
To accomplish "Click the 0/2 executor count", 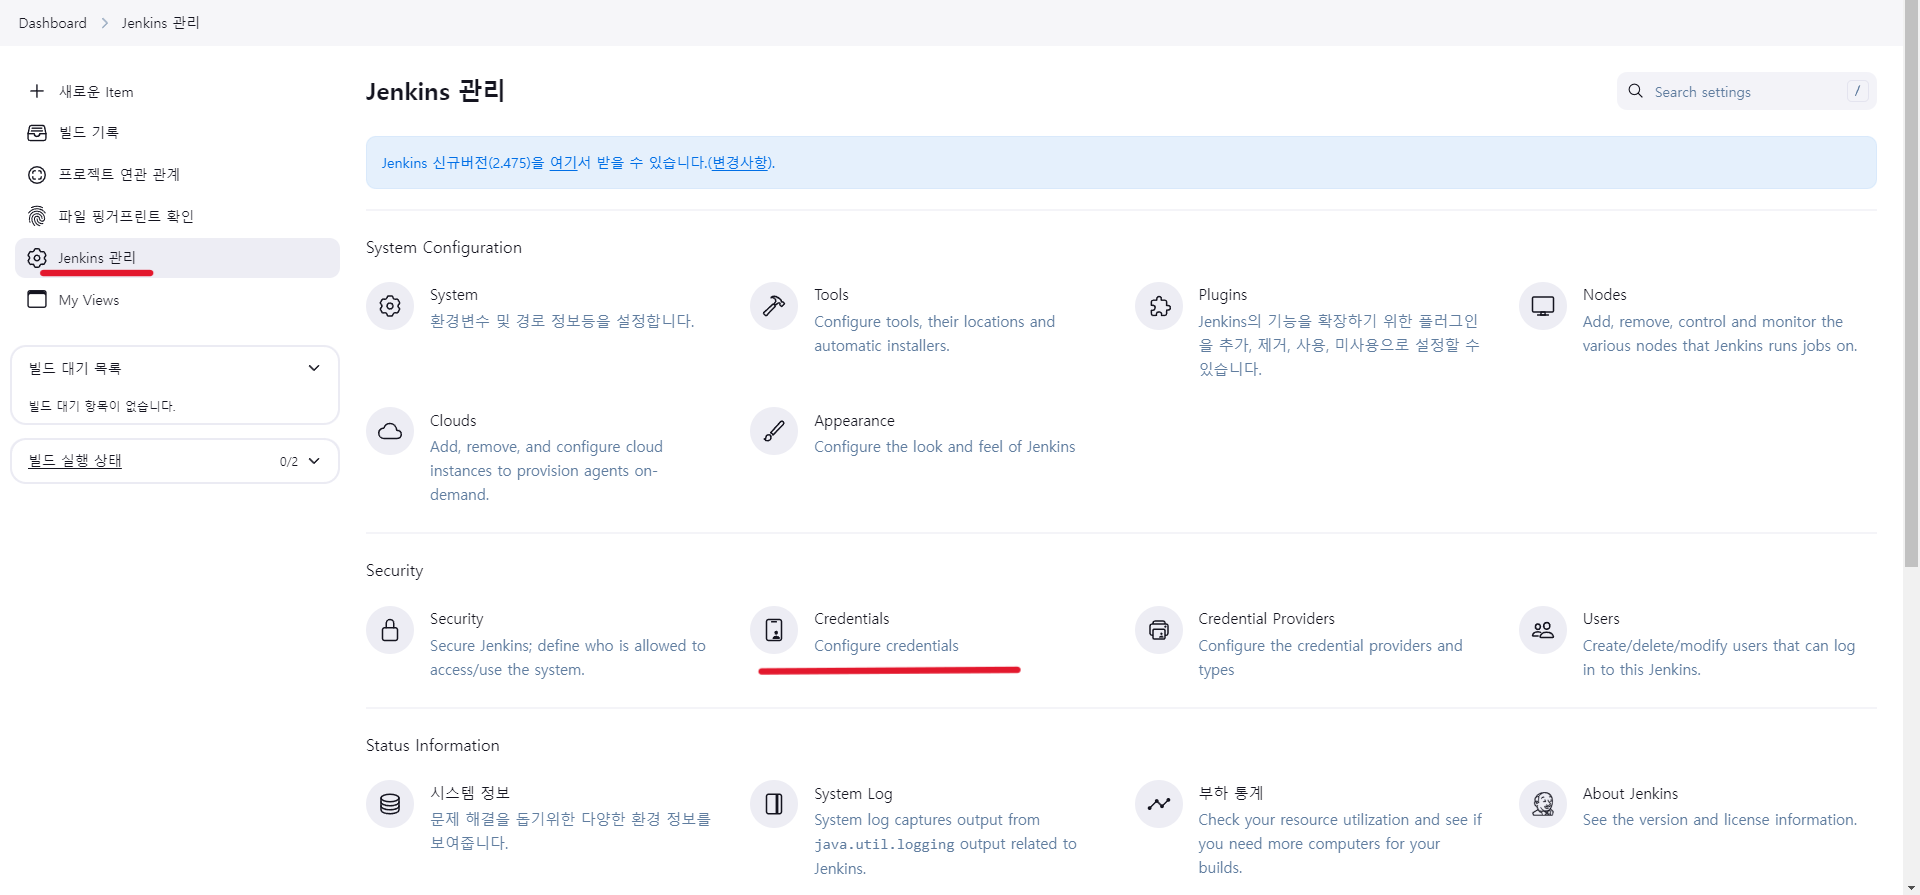I will pyautogui.click(x=289, y=462).
